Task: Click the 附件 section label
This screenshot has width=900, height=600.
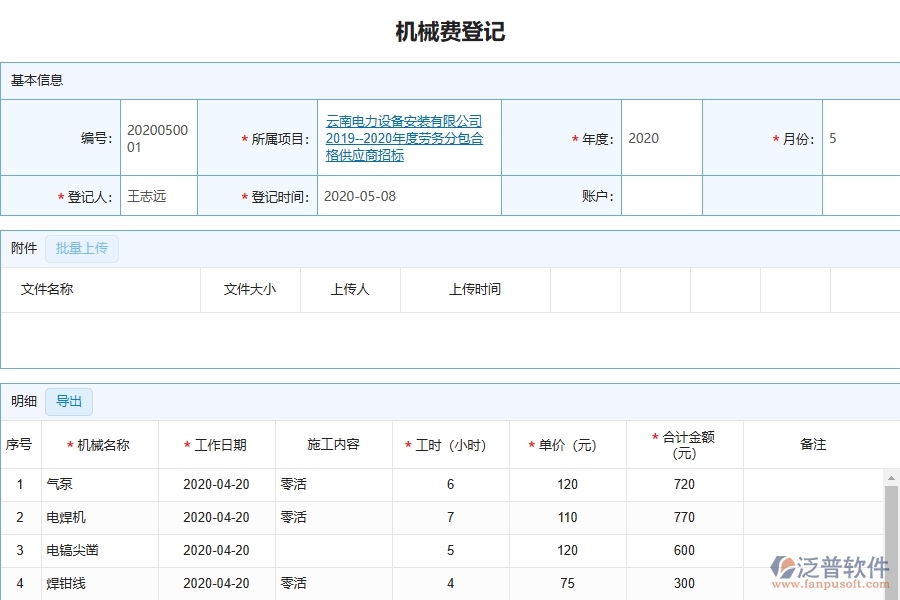Action: 23,248
